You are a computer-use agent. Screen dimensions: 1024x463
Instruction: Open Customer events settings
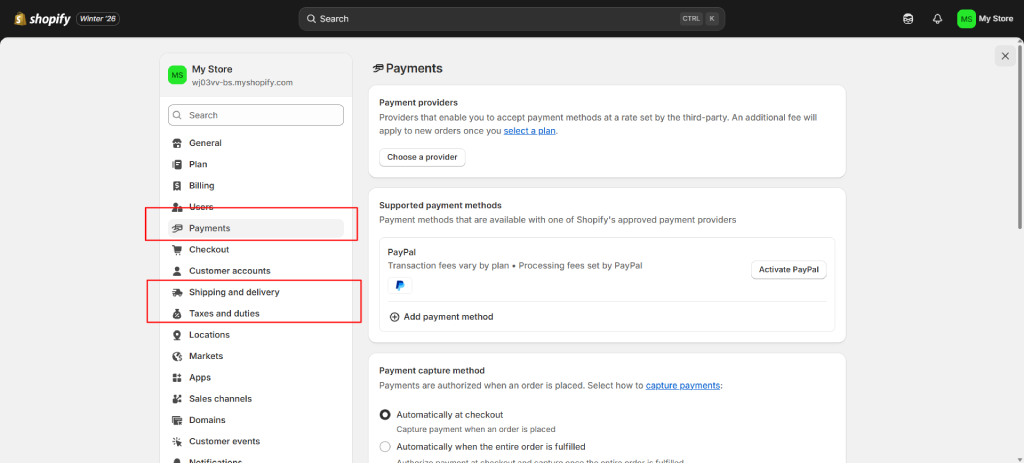[255, 441]
